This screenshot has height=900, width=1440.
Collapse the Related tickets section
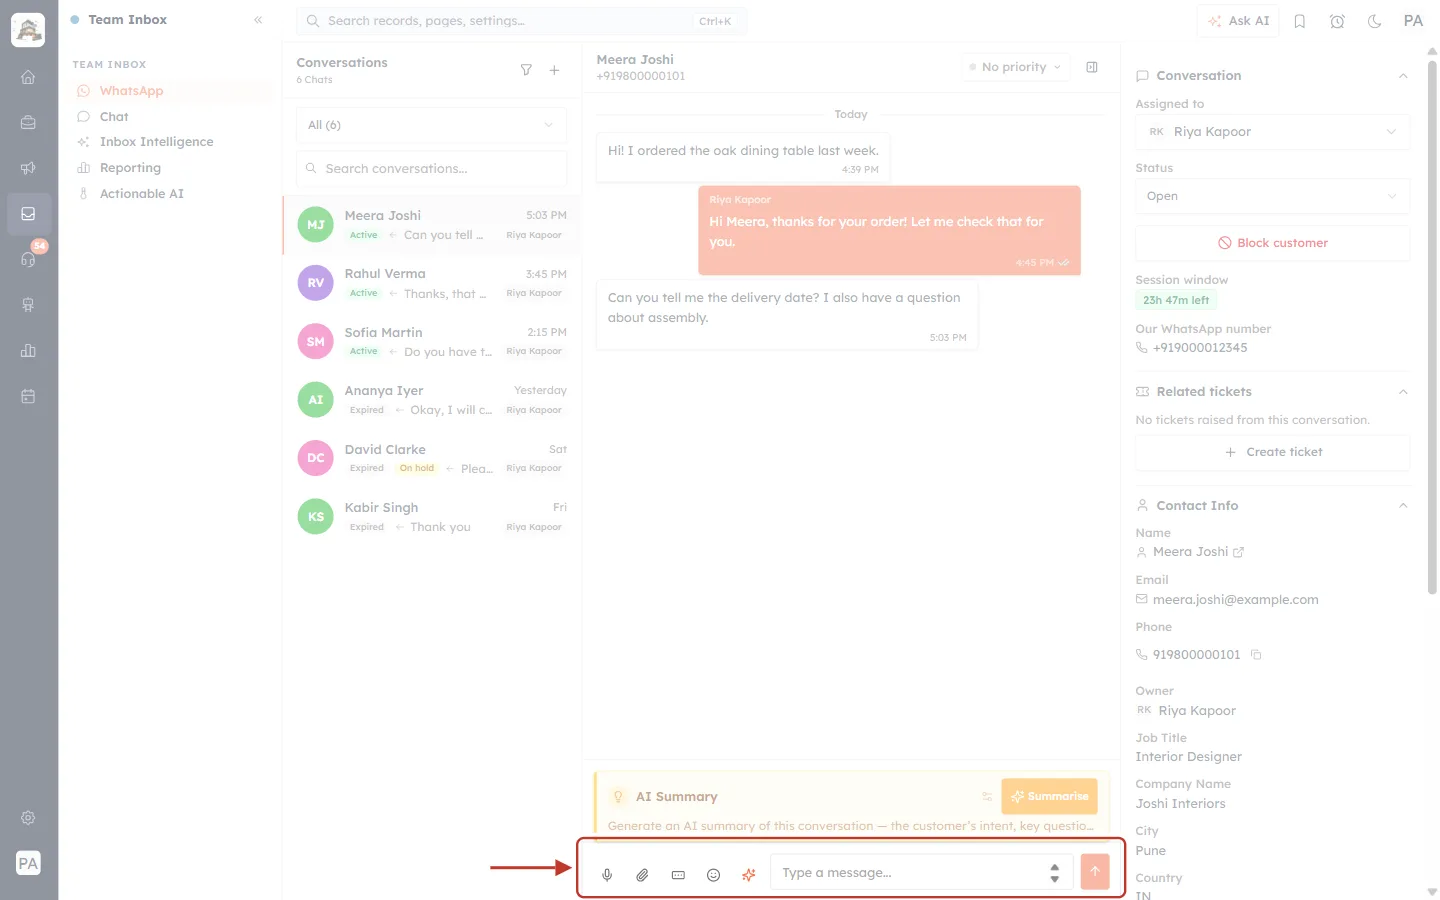point(1403,392)
